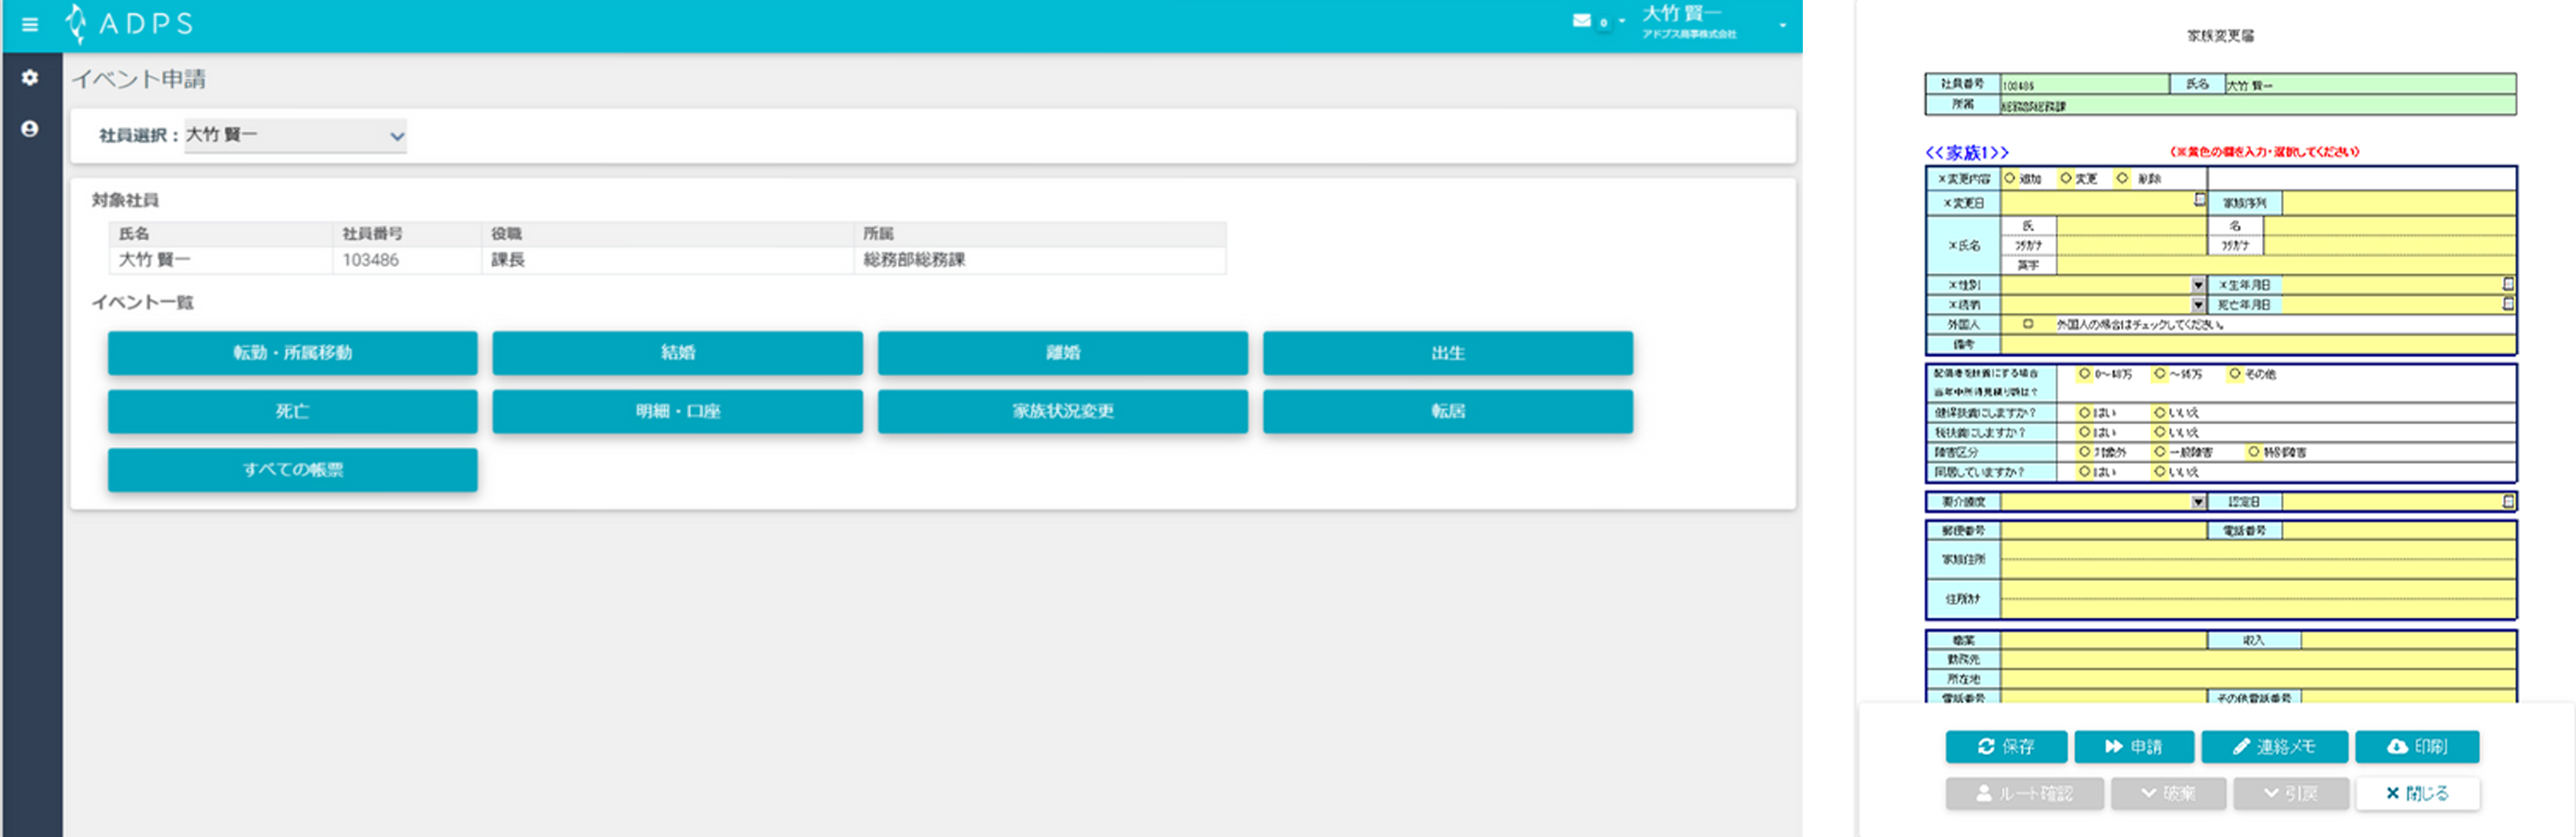Open the 社員選択 employee dropdown
This screenshot has height=837, width=2576.
point(295,135)
